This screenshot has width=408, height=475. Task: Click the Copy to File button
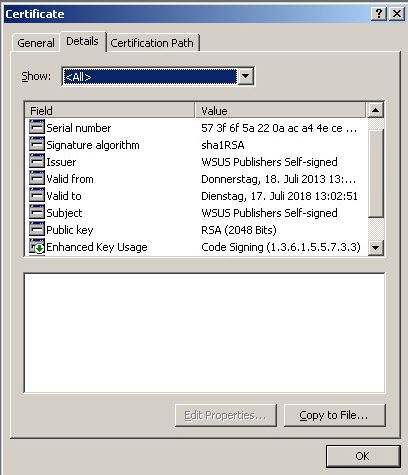(334, 415)
